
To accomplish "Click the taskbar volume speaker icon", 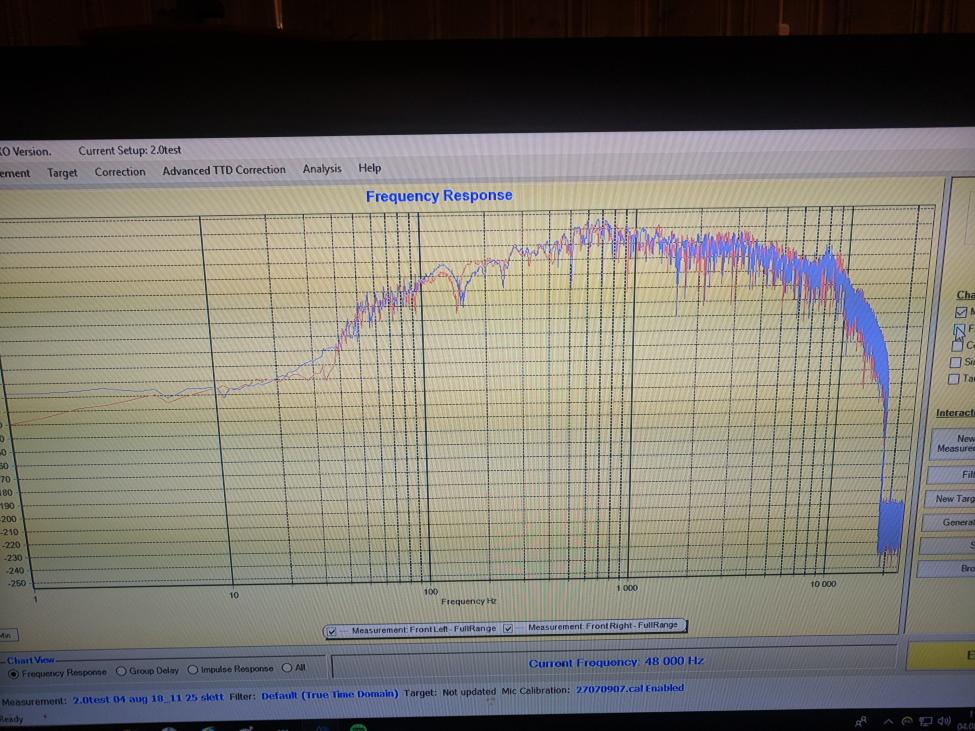I will pyautogui.click(x=944, y=721).
